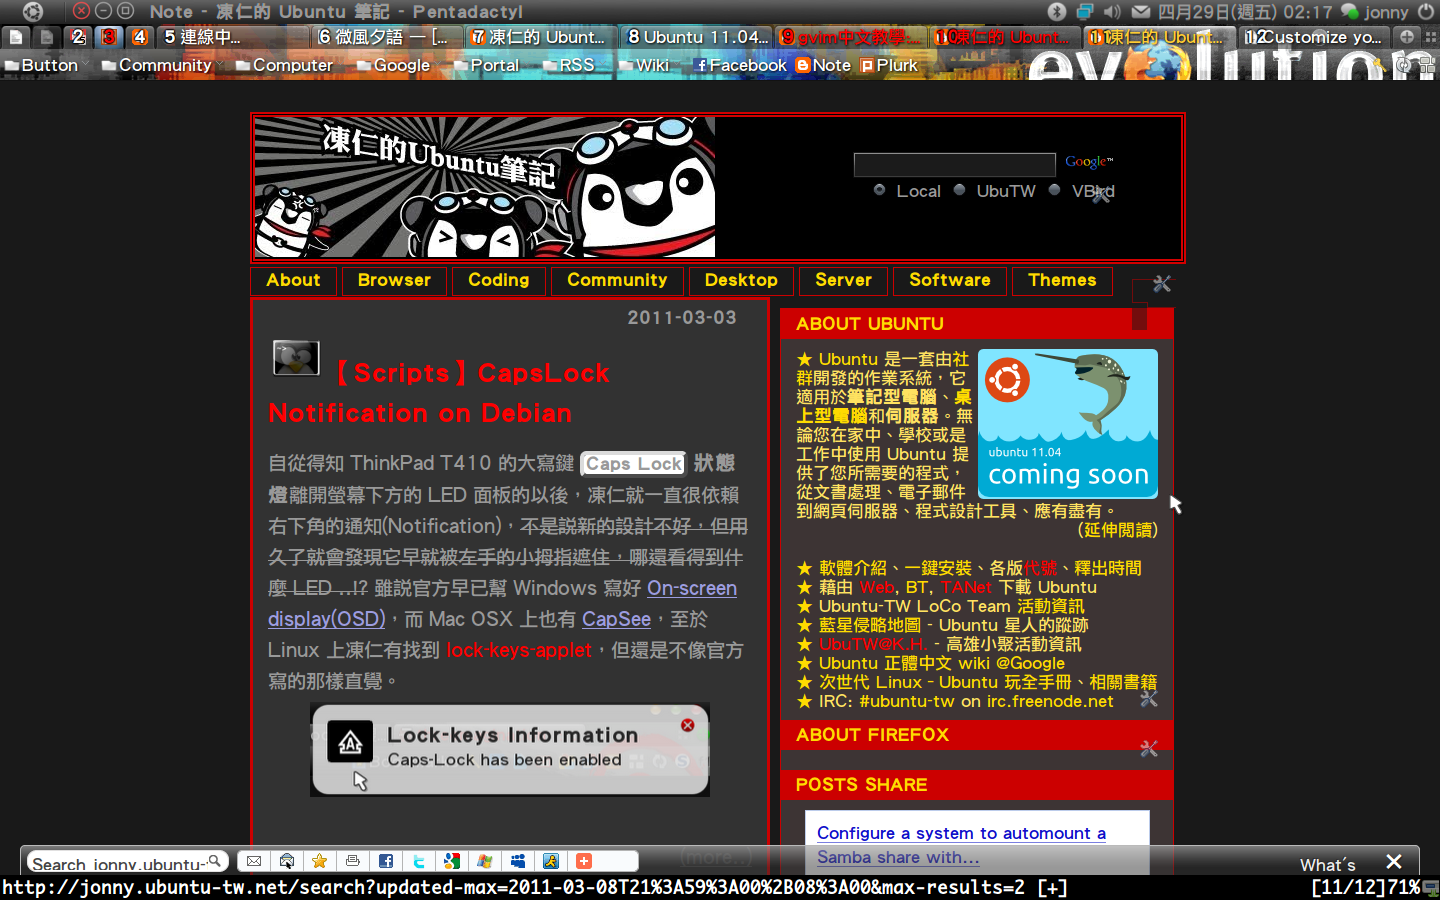Open the CapsLock Notification on Debian post title
Image resolution: width=1440 pixels, height=900 pixels.
(438, 393)
